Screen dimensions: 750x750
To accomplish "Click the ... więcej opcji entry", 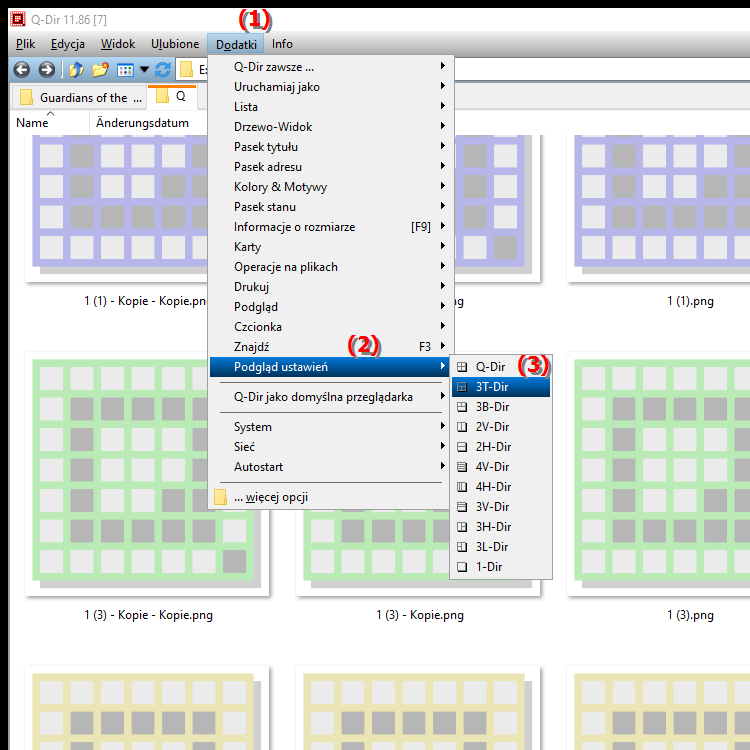I will tap(331, 497).
